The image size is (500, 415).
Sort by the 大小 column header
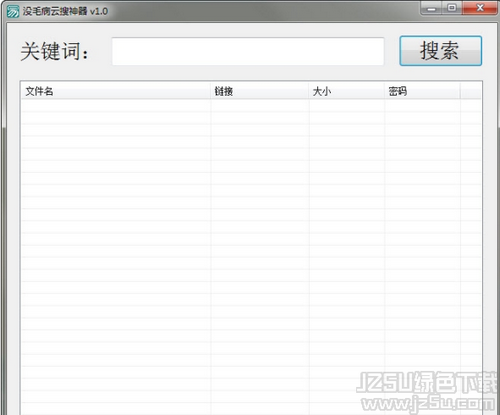[347, 91]
